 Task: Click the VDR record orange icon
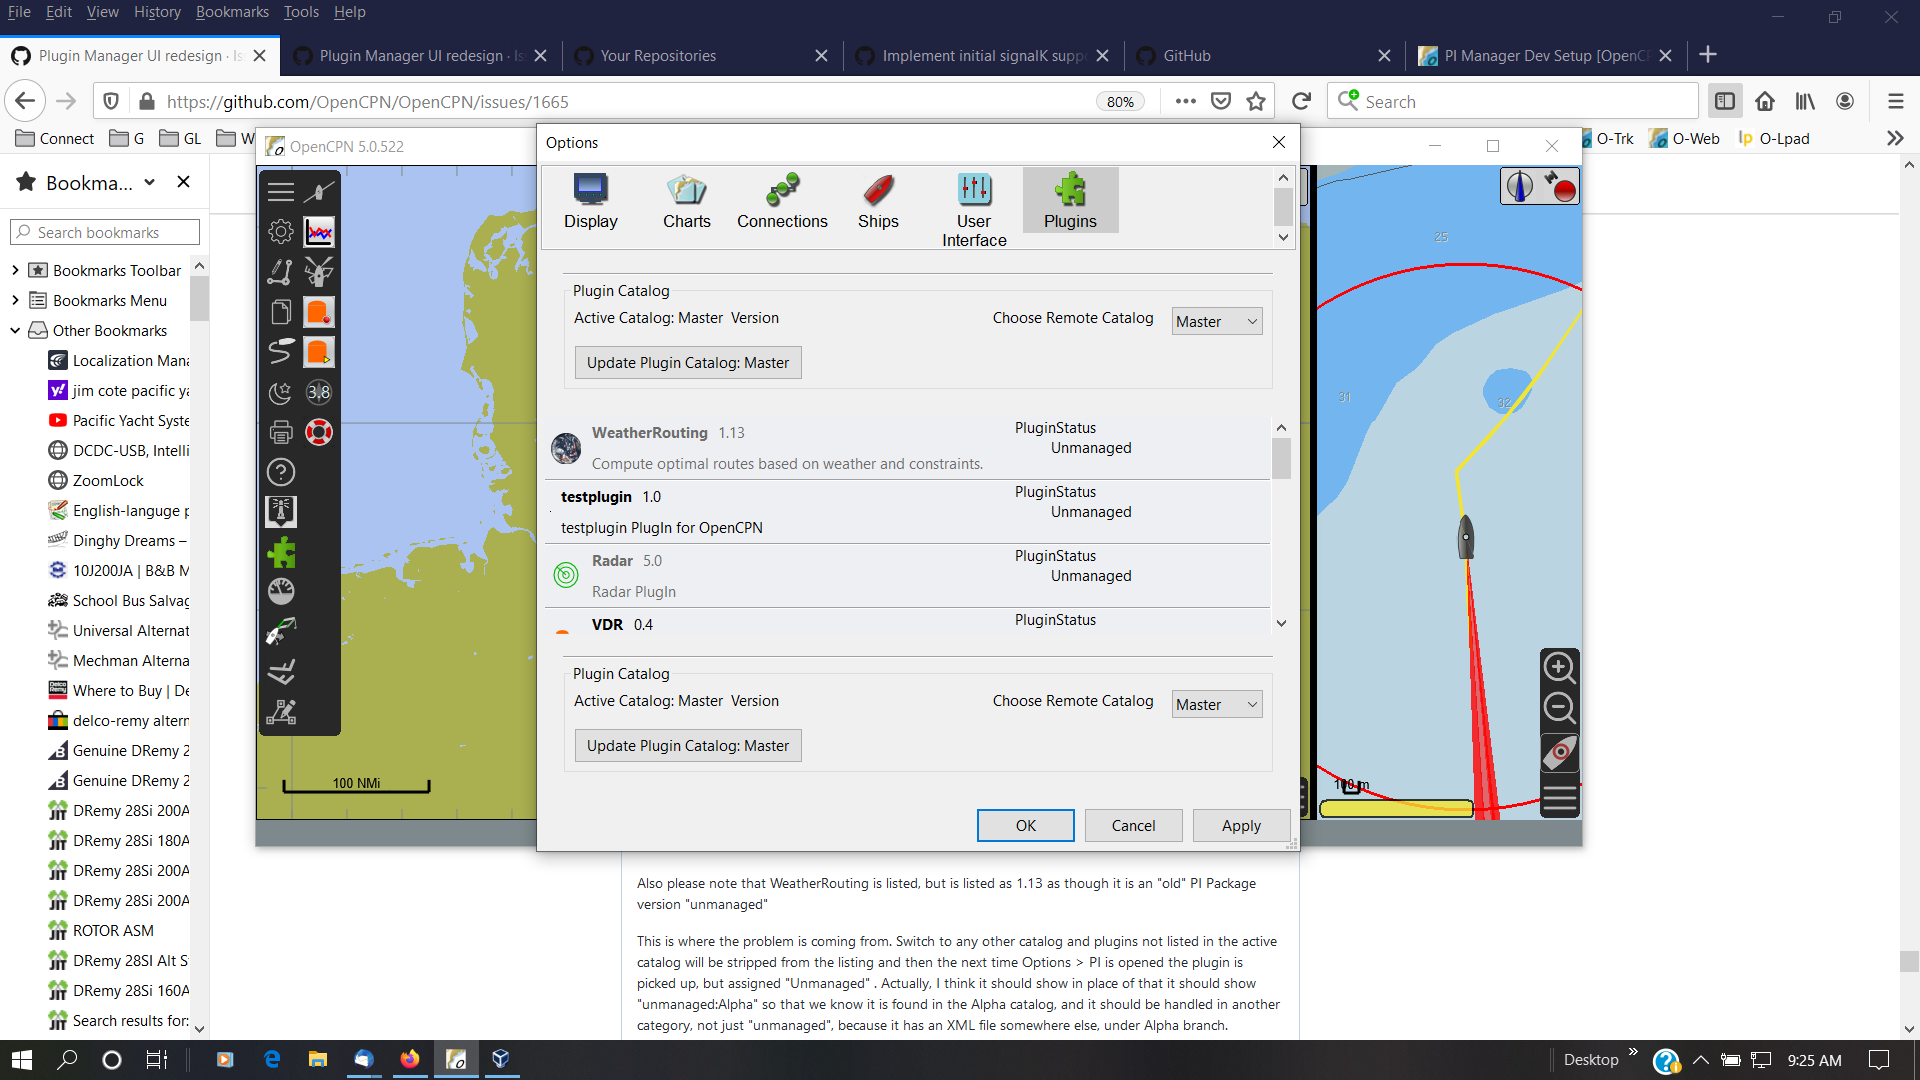pos(319,312)
